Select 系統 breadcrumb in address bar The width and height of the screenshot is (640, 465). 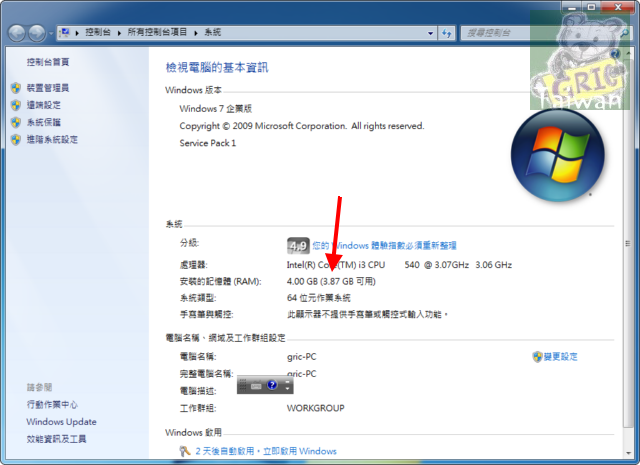pyautogui.click(x=213, y=32)
